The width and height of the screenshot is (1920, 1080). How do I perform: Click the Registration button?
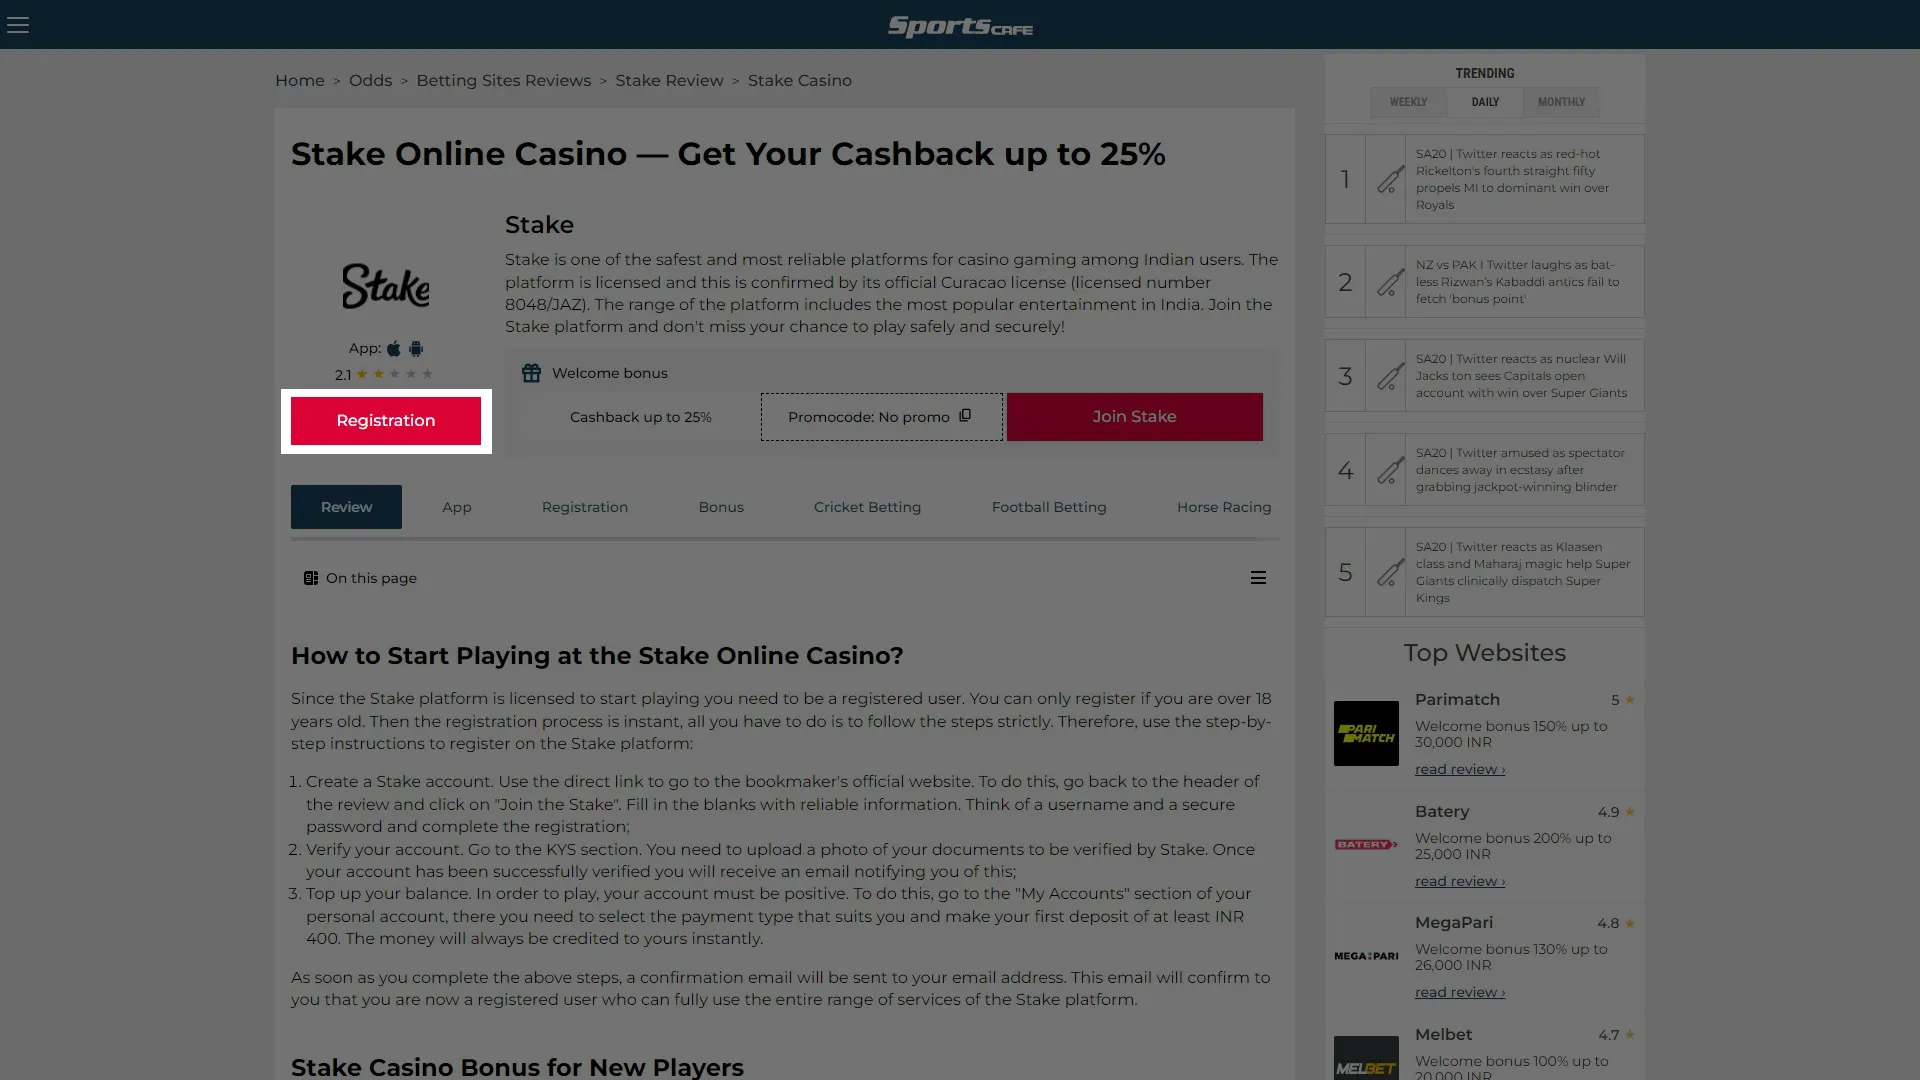(385, 419)
